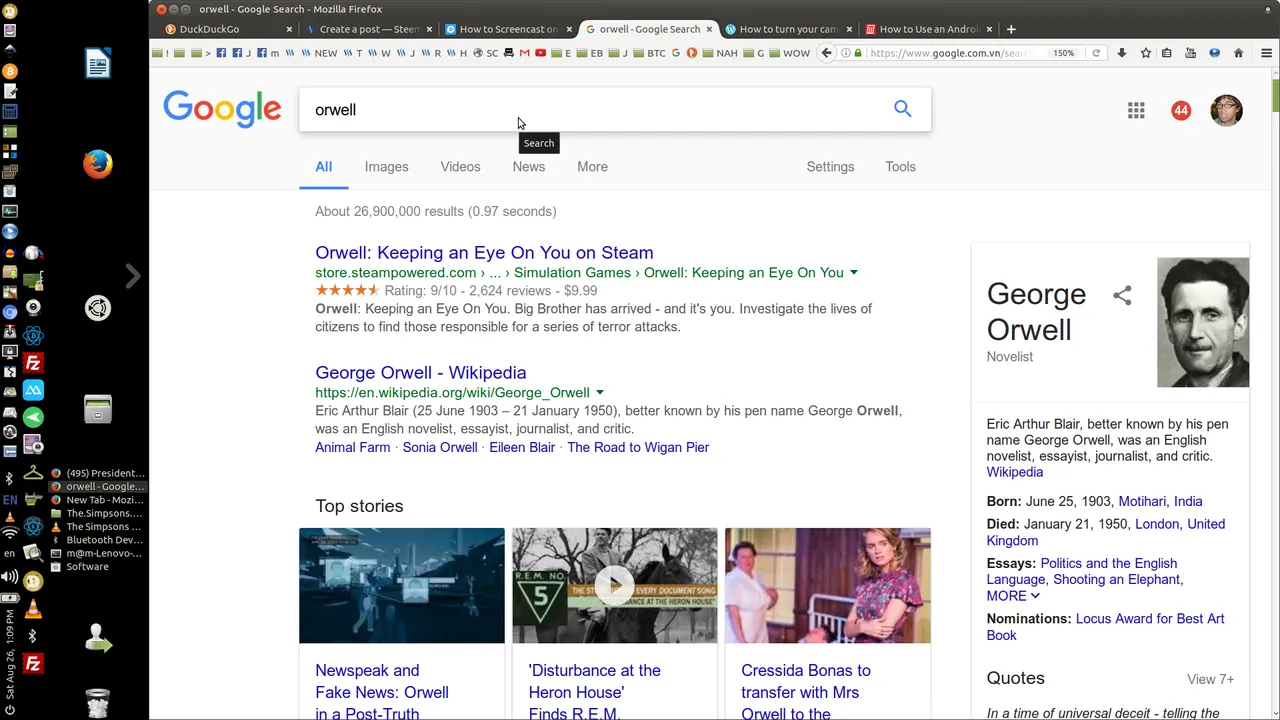
Task: Open the user switch desktop icon
Action: point(98,638)
